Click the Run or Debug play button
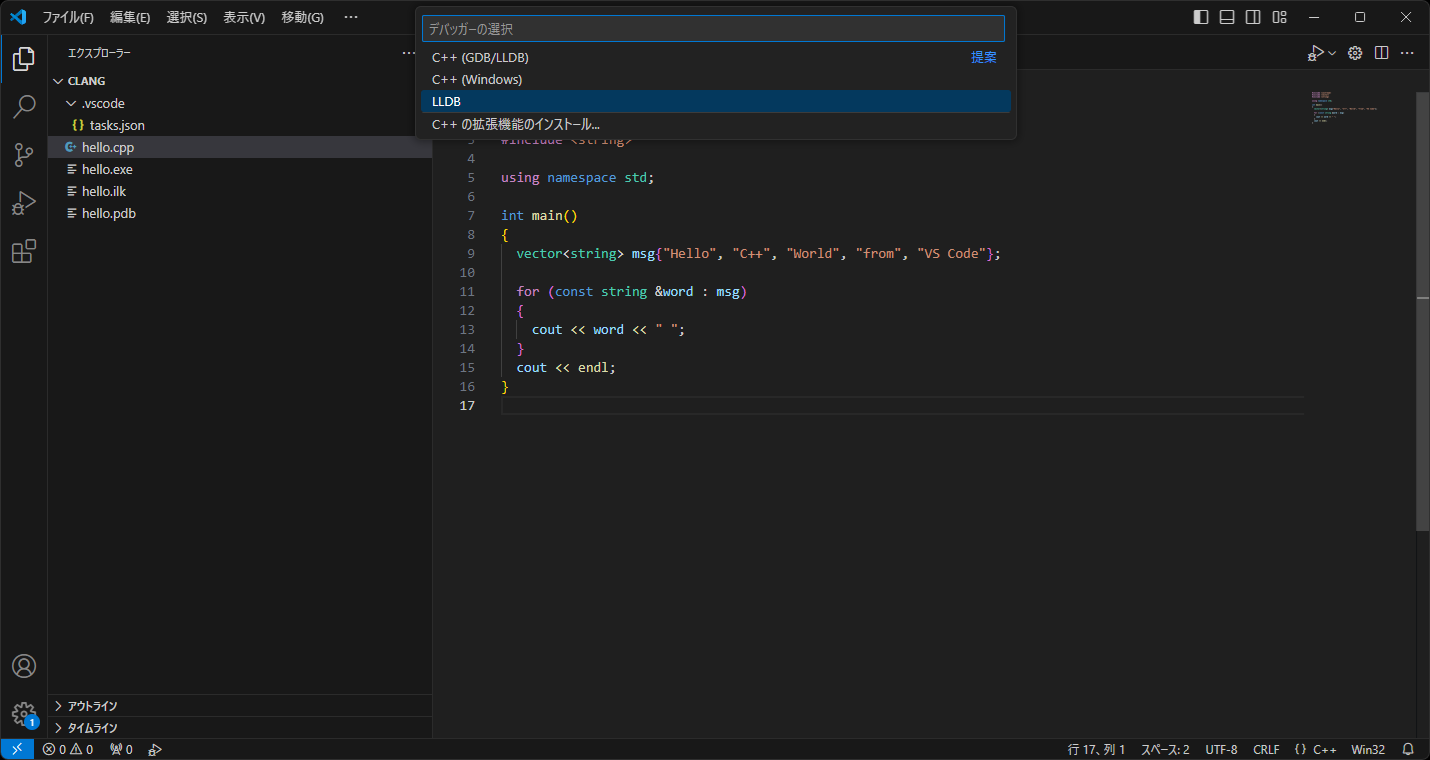 click(1315, 52)
